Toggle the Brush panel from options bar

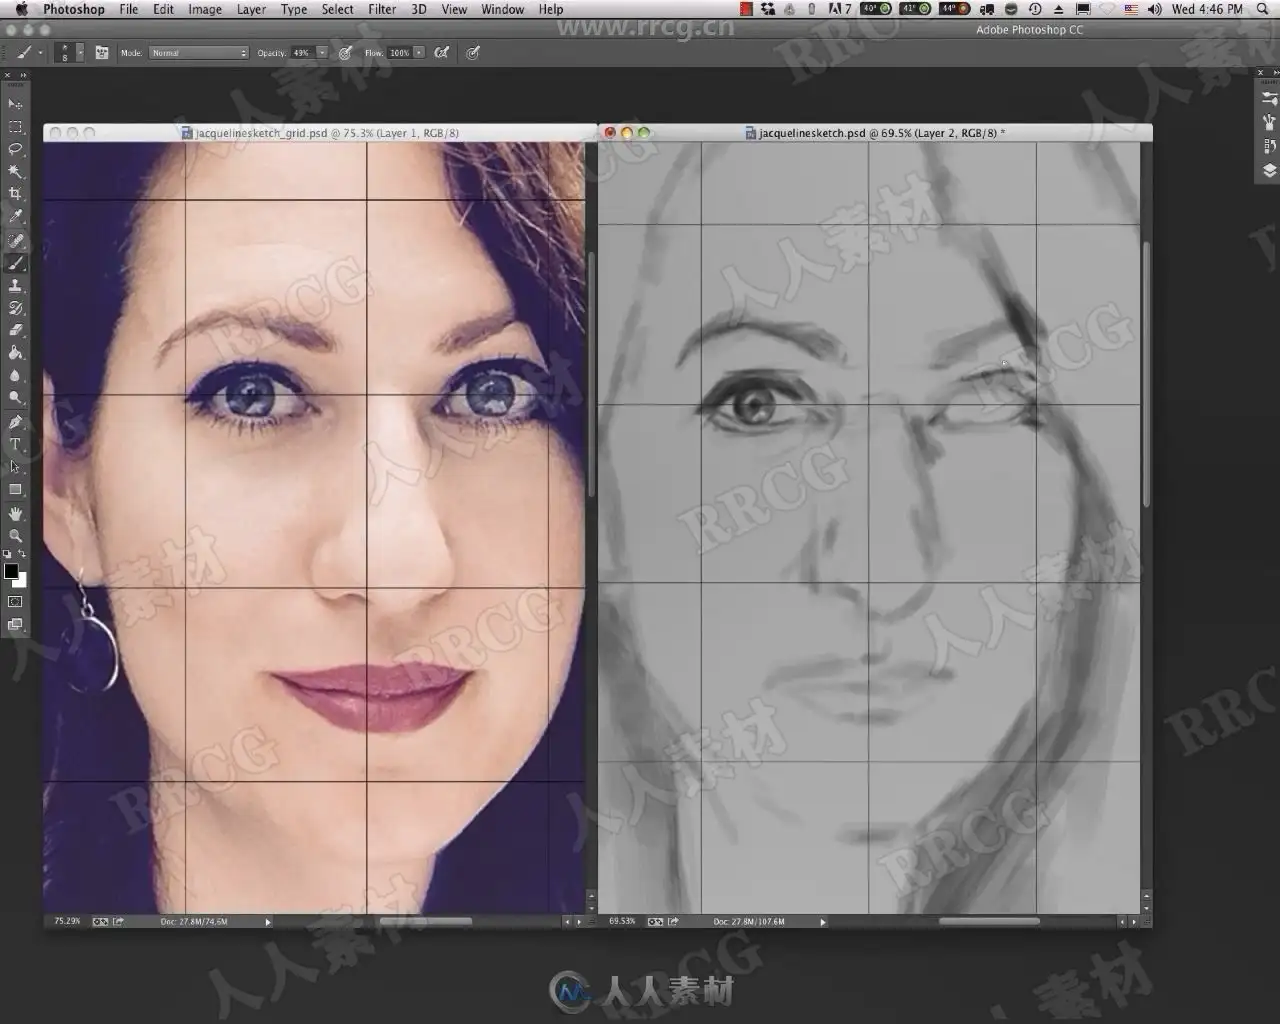click(102, 52)
